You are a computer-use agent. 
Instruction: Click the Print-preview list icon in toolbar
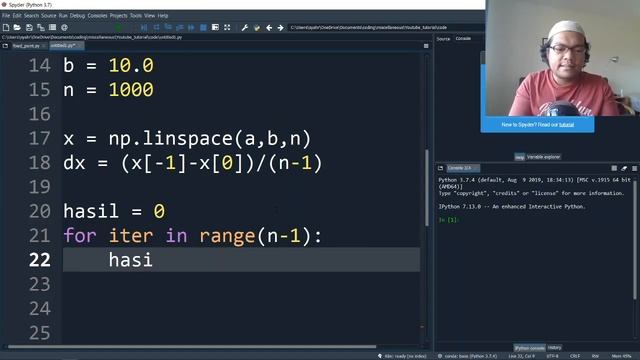click(52, 27)
